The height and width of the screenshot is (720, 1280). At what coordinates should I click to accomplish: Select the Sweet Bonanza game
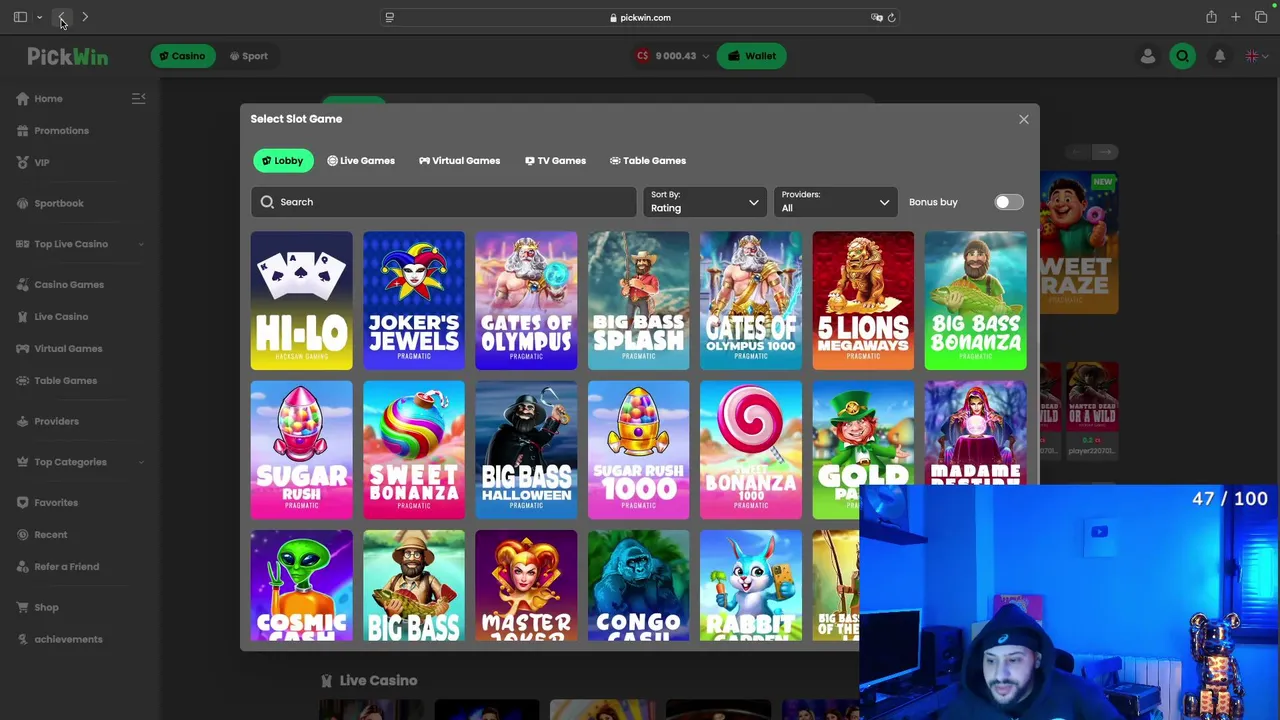click(x=414, y=450)
